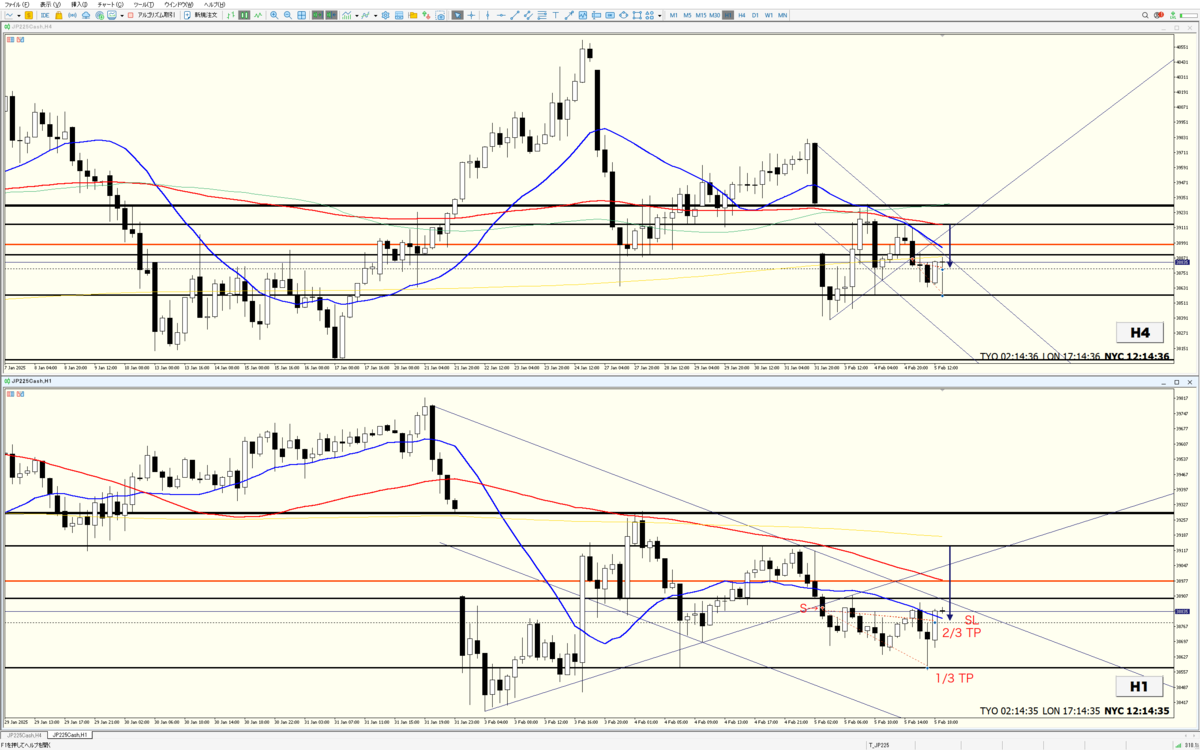Select the M1 timeframe
Viewport: 1200px width, 750px height.
(x=673, y=15)
